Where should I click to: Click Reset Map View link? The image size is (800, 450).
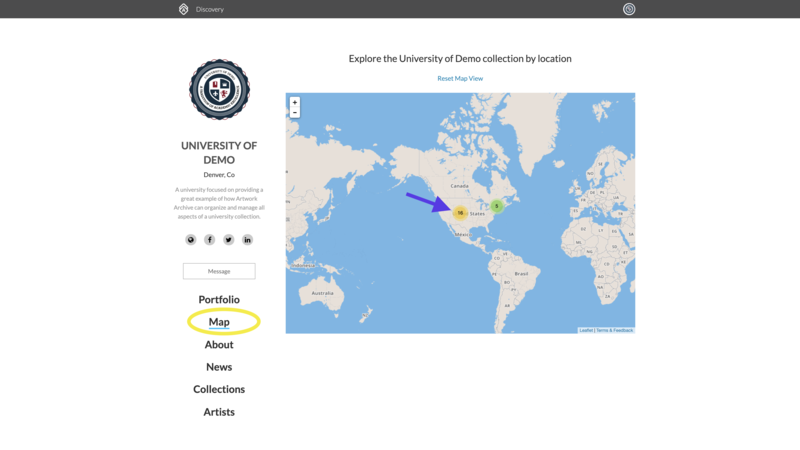coord(460,78)
